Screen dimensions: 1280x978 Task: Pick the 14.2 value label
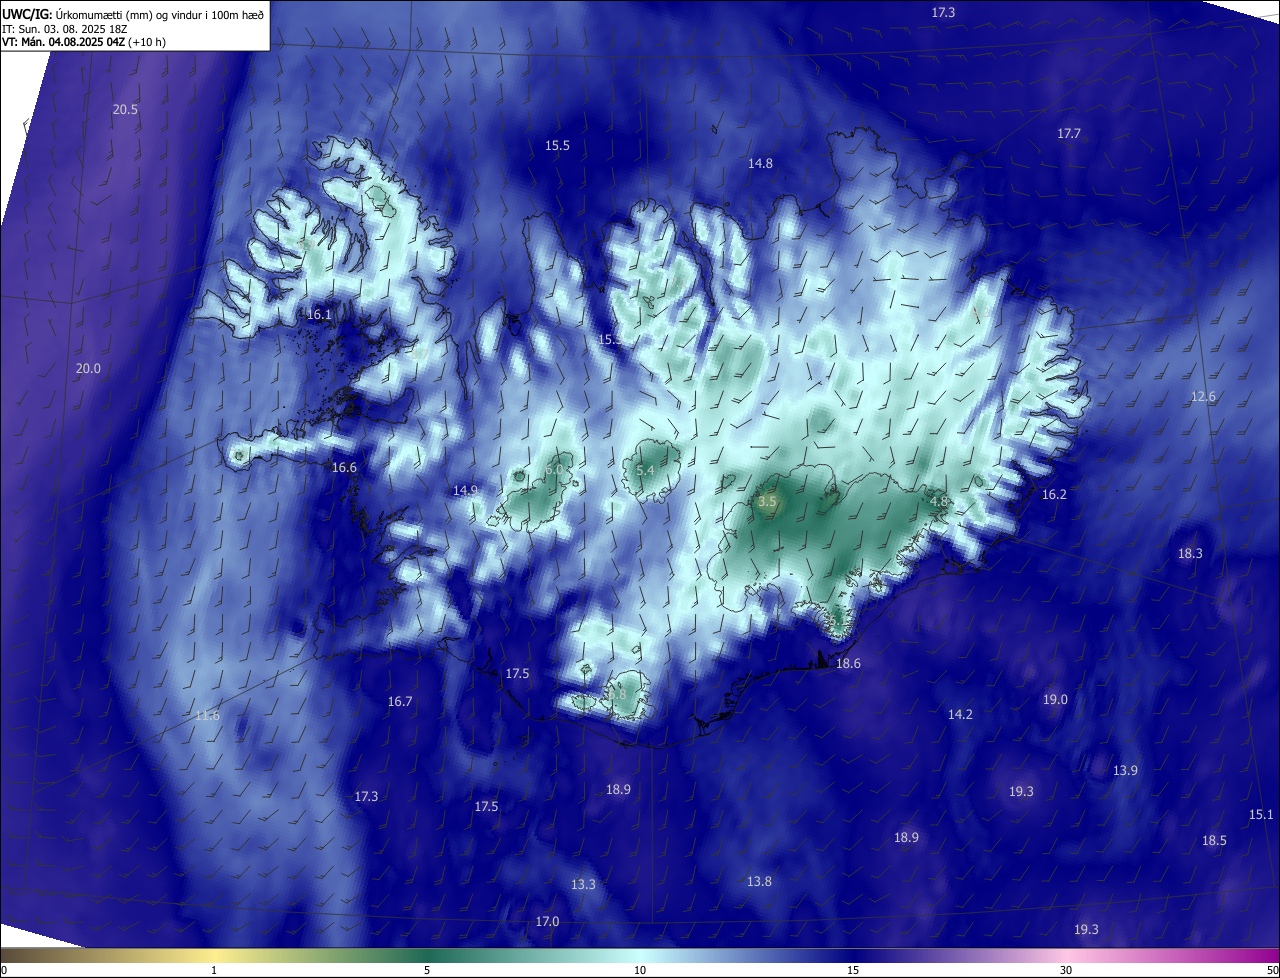[960, 715]
